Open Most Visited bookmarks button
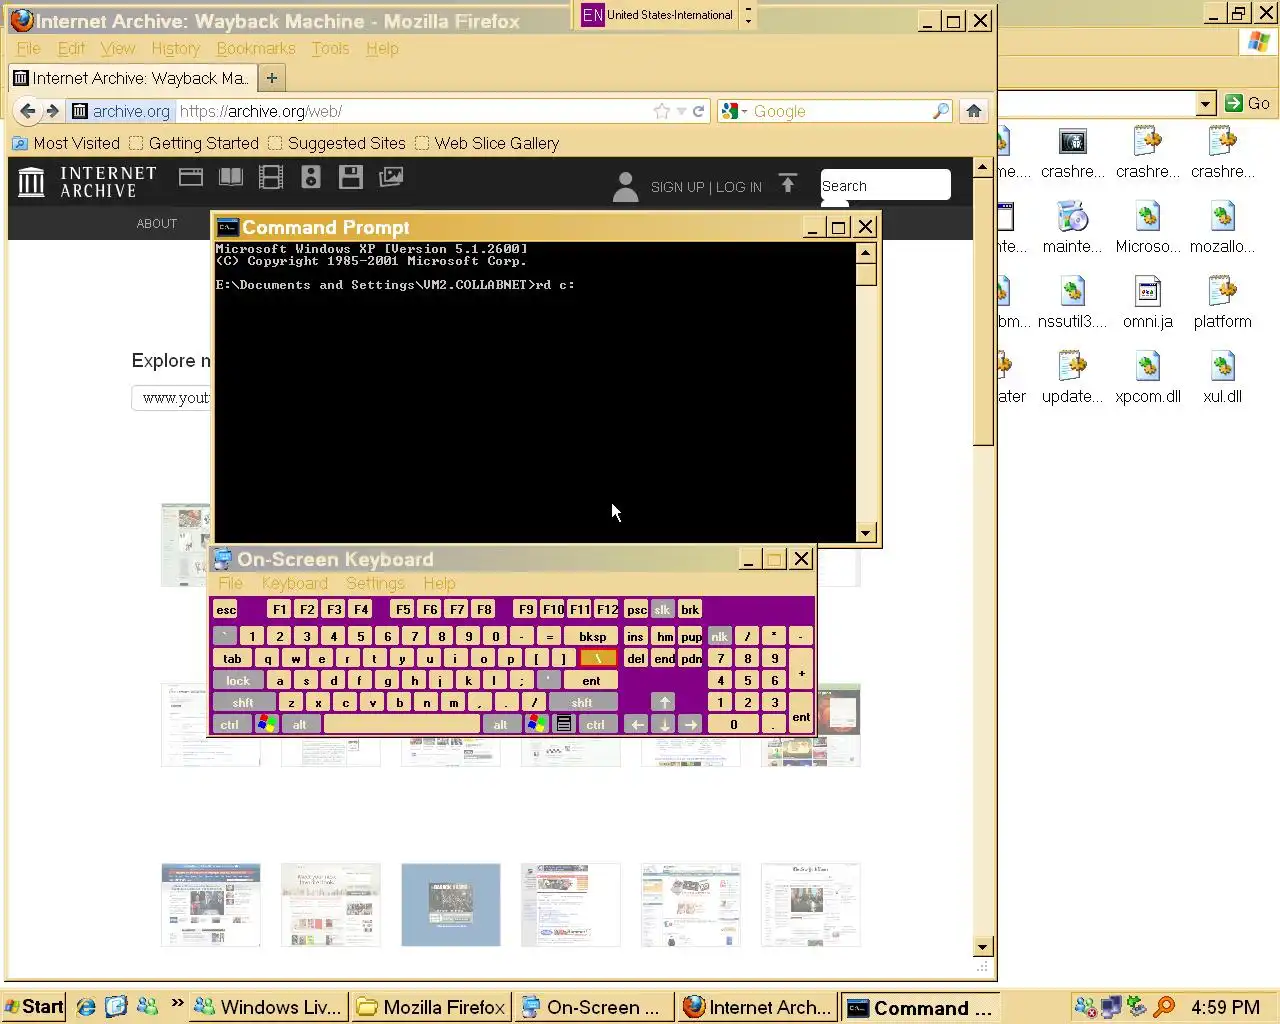Screen dimensions: 1280x1024 66,143
